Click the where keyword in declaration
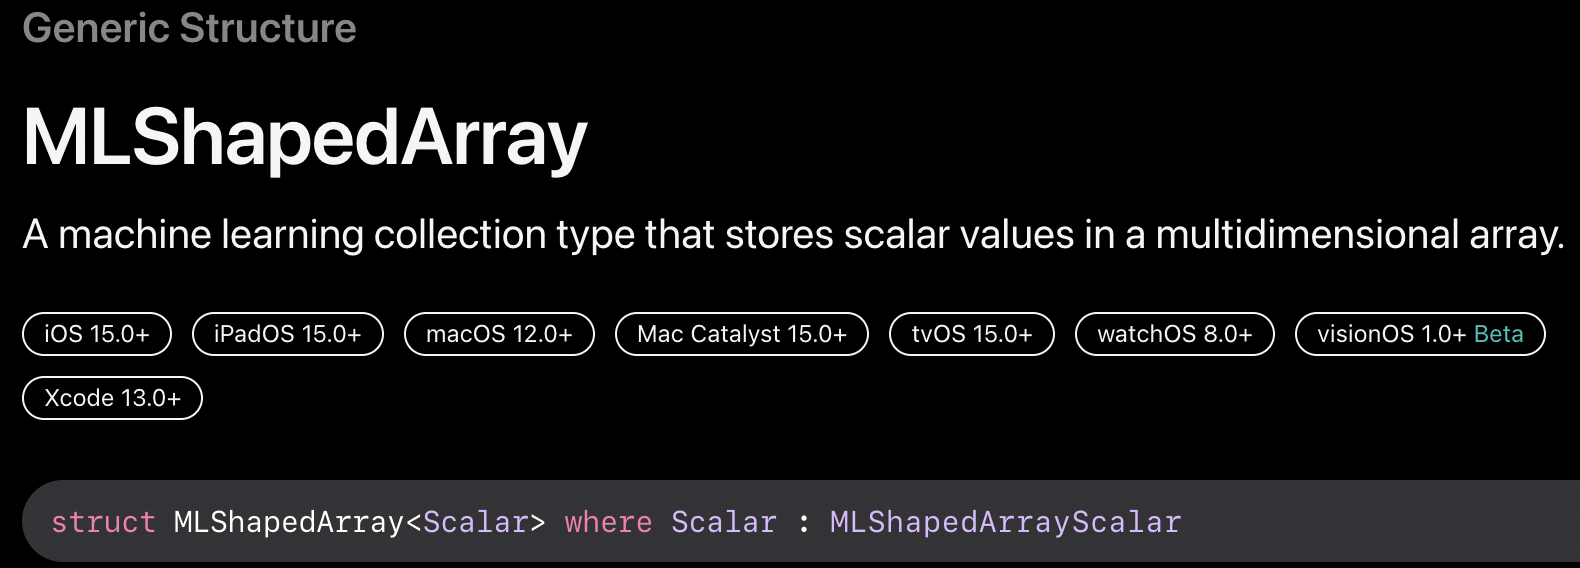Screen dimensions: 1580x568 coord(608,522)
